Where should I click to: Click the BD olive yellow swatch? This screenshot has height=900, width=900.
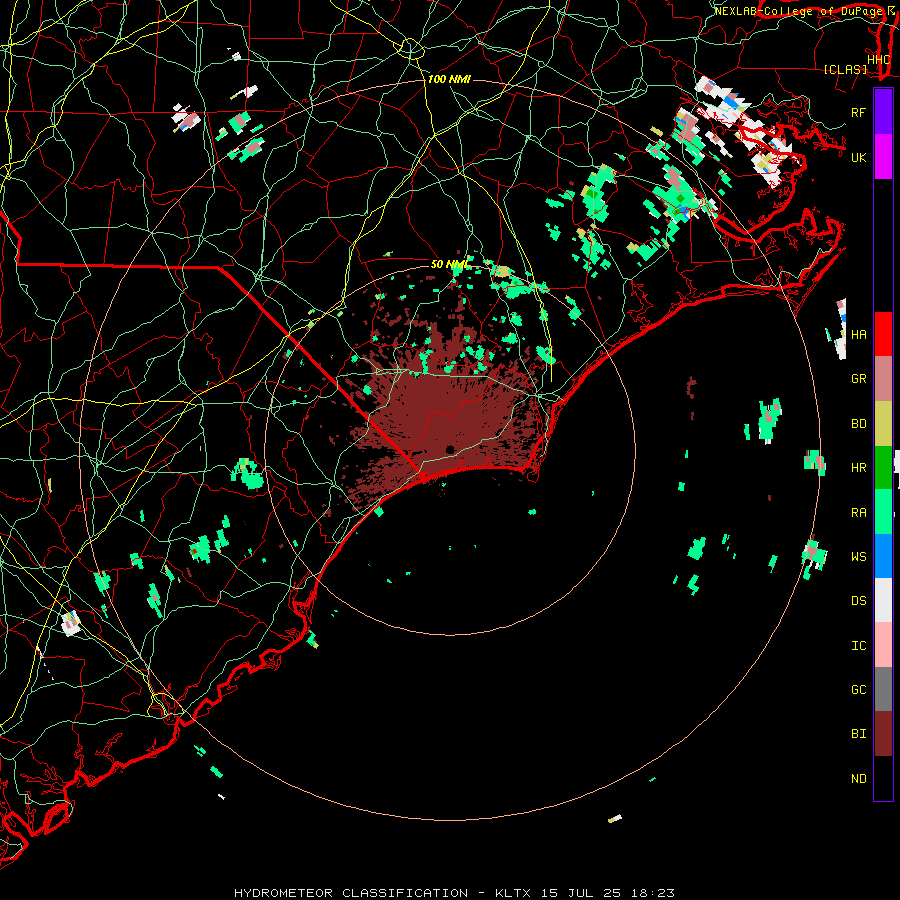883,423
